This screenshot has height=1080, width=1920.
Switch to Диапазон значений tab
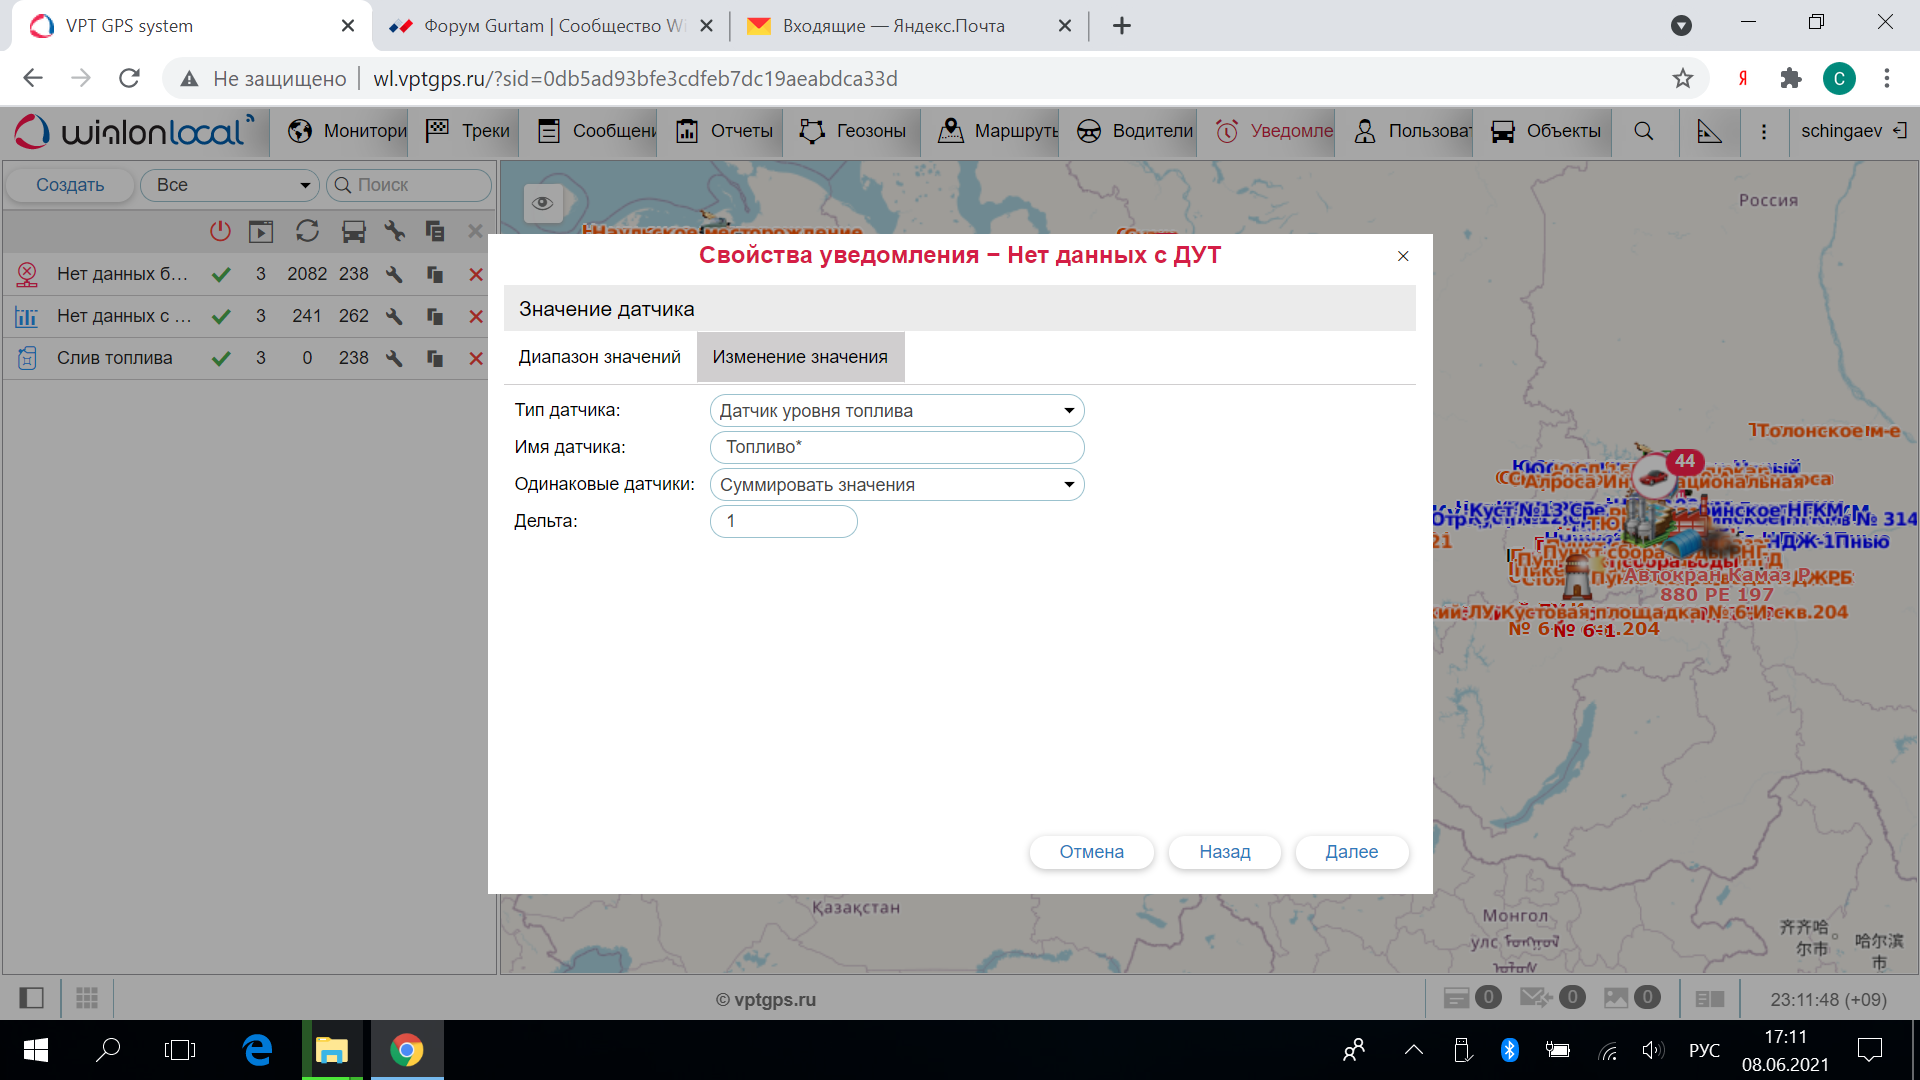click(x=599, y=357)
